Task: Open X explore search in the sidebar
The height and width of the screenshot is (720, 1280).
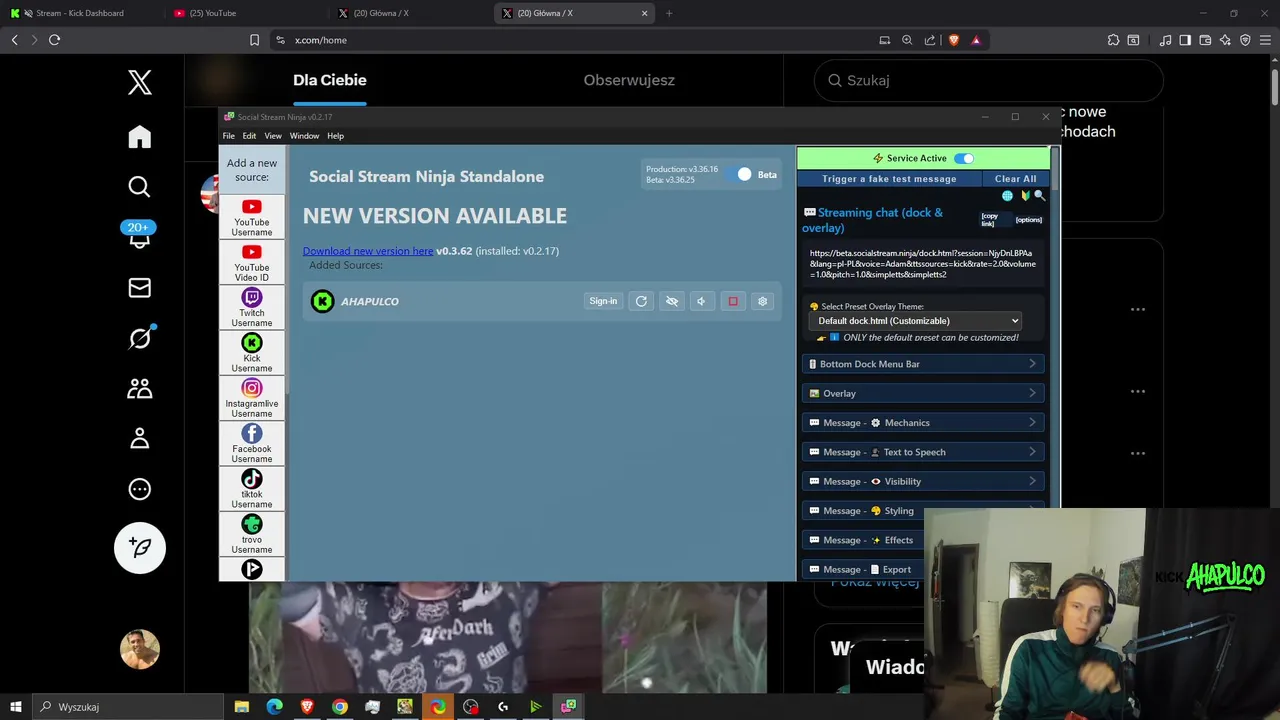Action: pyautogui.click(x=139, y=187)
